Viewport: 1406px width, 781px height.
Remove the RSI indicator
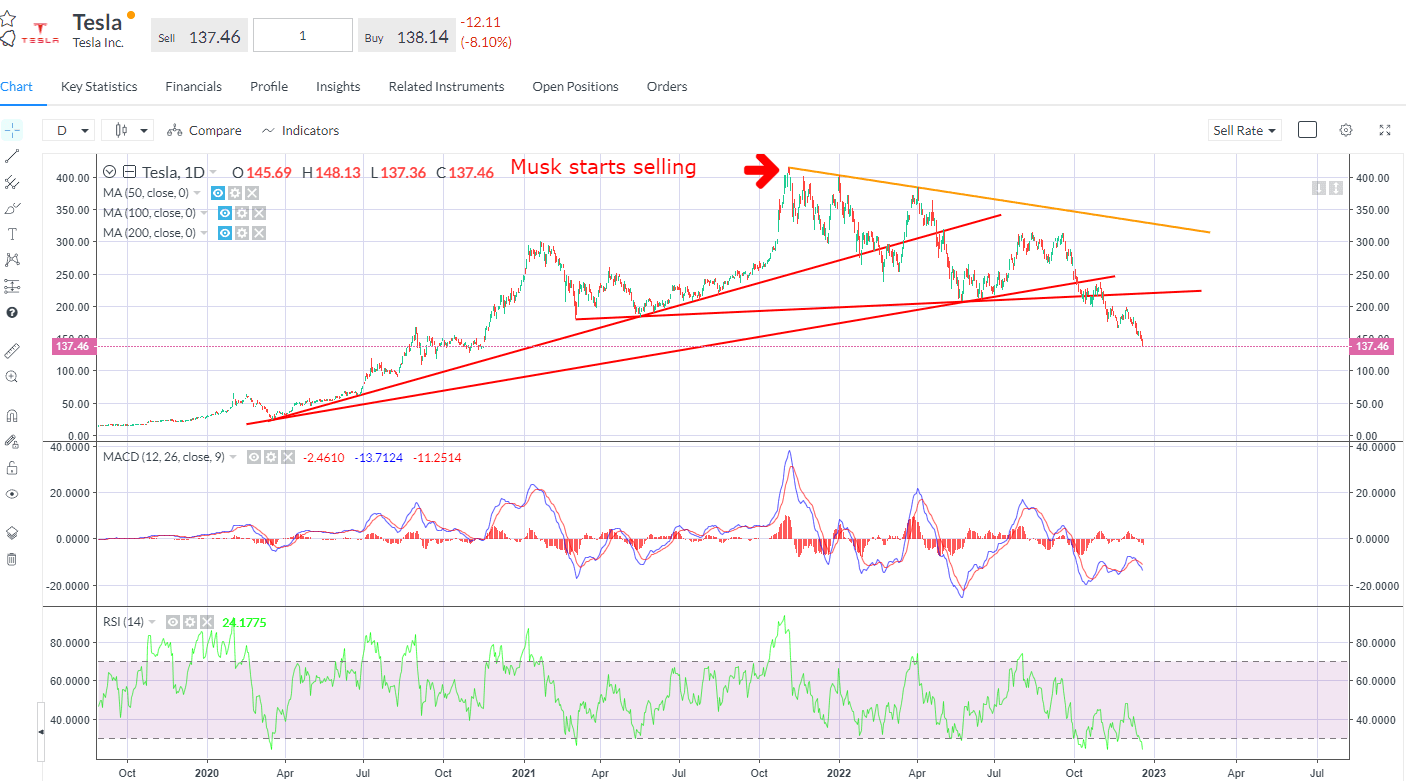(x=207, y=622)
